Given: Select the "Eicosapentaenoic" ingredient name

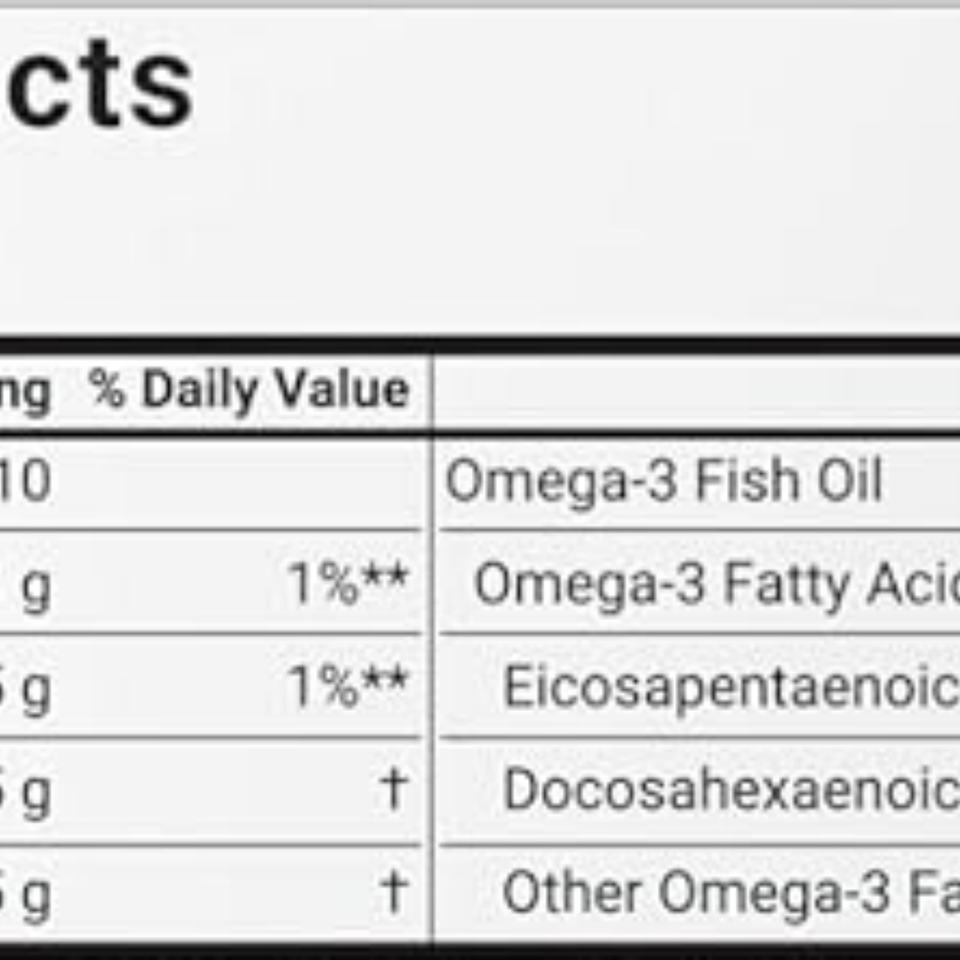Looking at the screenshot, I should click(731, 688).
